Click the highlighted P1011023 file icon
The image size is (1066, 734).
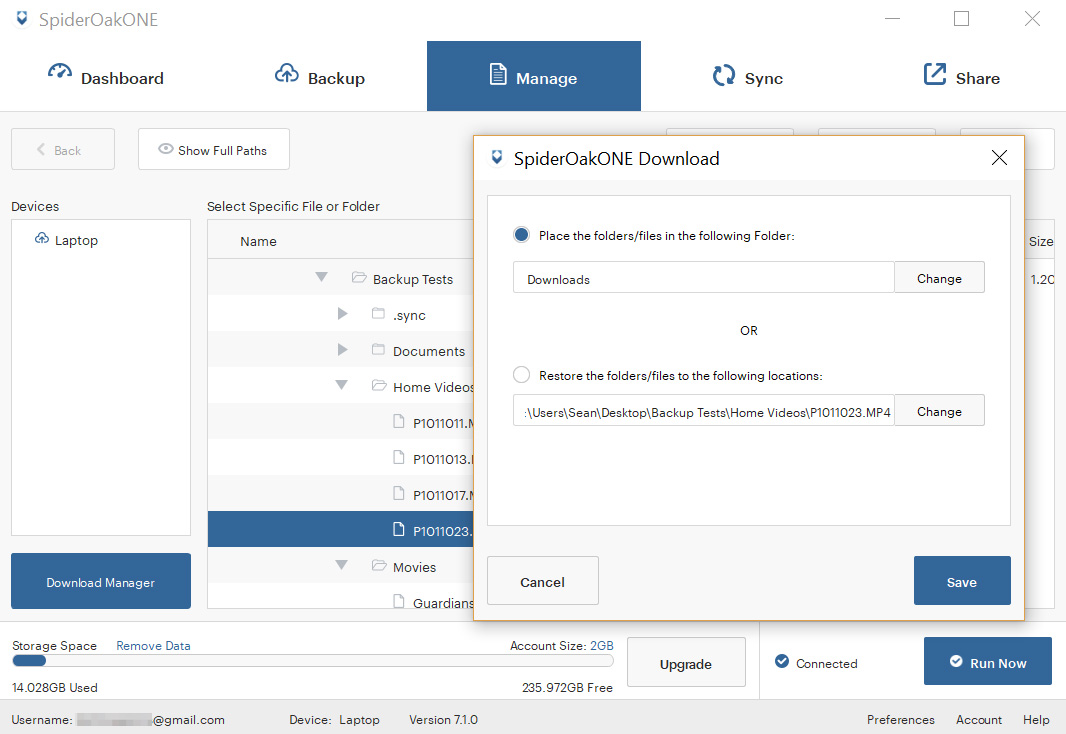click(399, 529)
